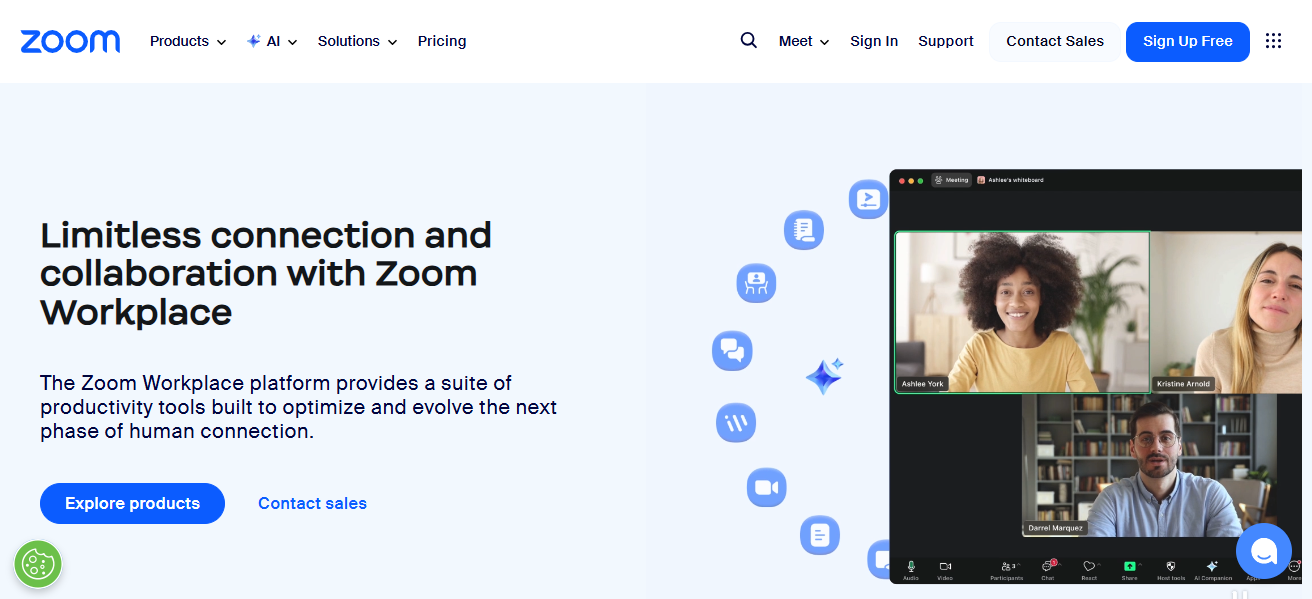Open cookie preferences icon

point(38,563)
